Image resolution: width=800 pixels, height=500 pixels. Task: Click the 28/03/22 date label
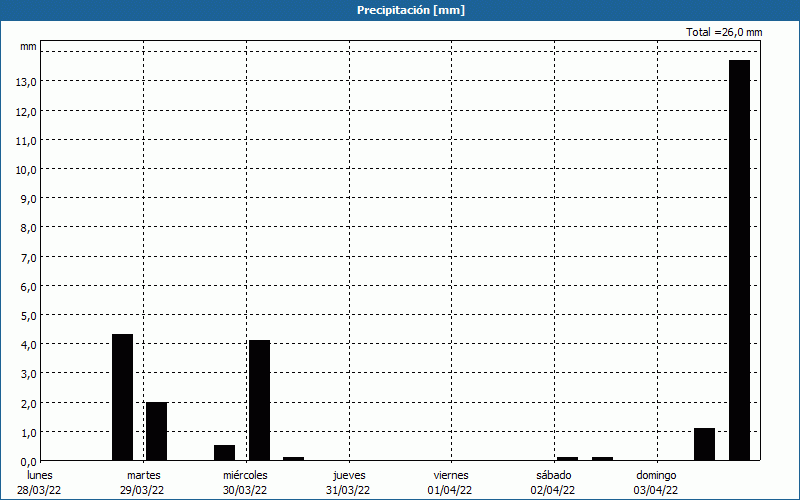39,490
